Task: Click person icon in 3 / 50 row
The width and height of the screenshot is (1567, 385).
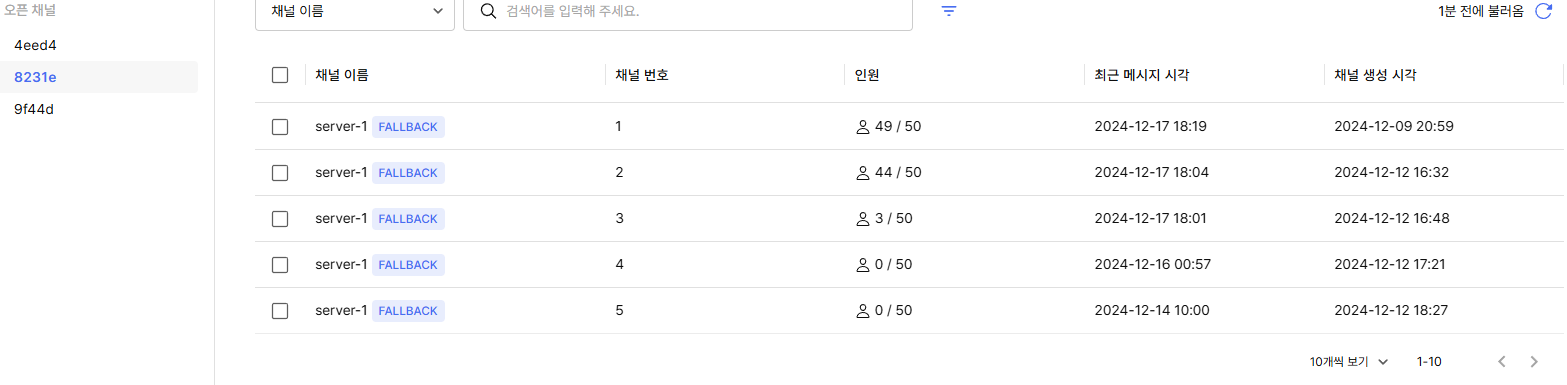Action: tap(863, 219)
